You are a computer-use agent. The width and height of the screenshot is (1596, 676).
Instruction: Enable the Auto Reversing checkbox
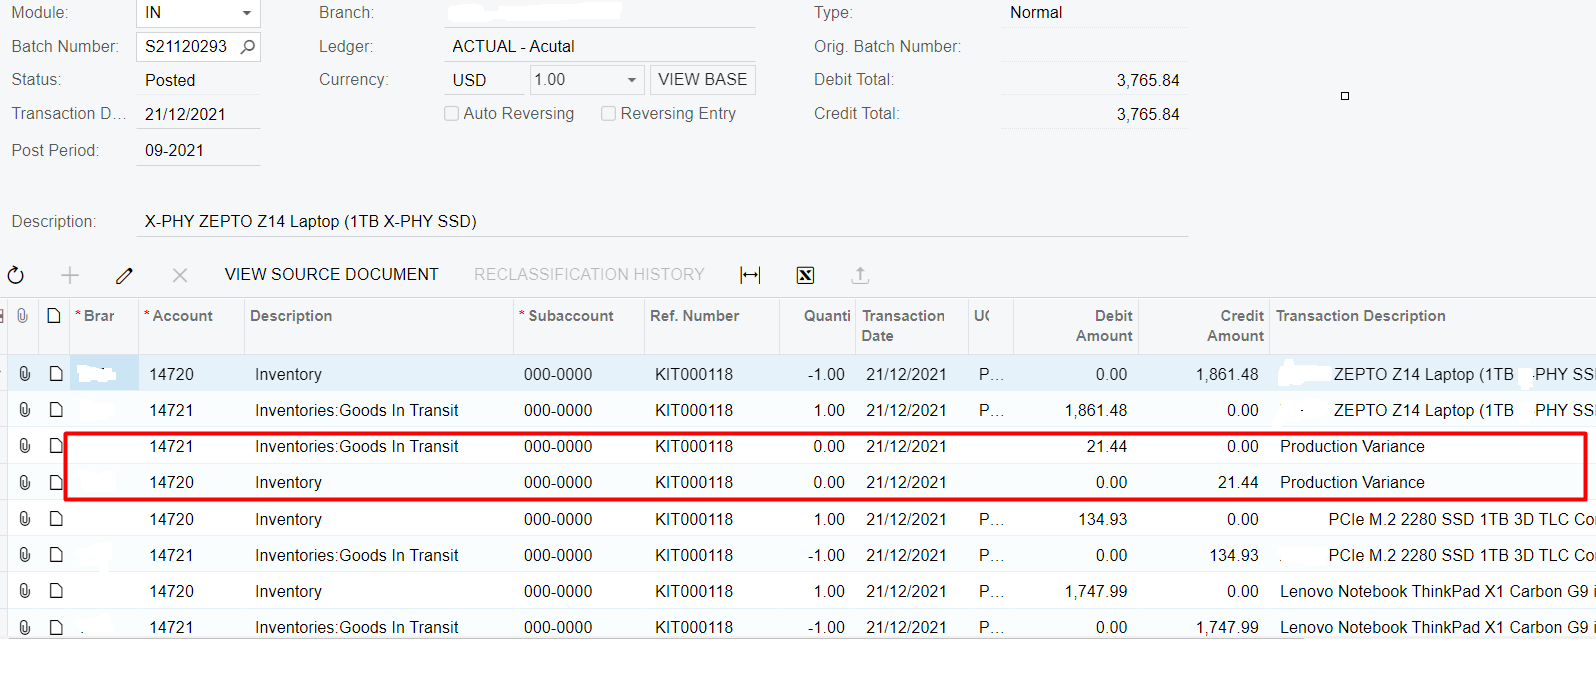coord(451,114)
